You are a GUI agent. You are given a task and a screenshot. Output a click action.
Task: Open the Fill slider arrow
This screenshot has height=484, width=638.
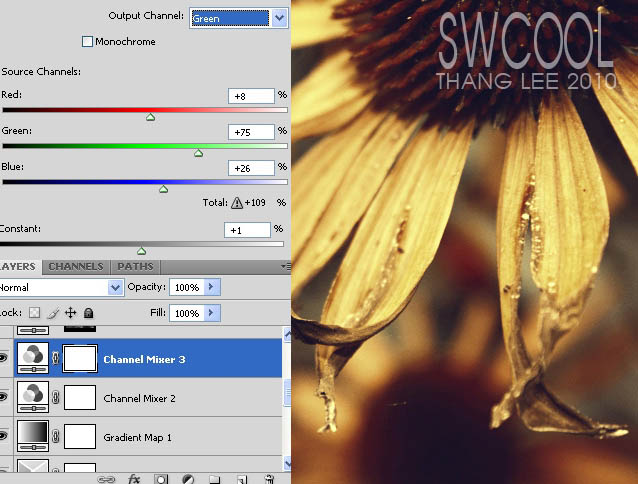[212, 313]
